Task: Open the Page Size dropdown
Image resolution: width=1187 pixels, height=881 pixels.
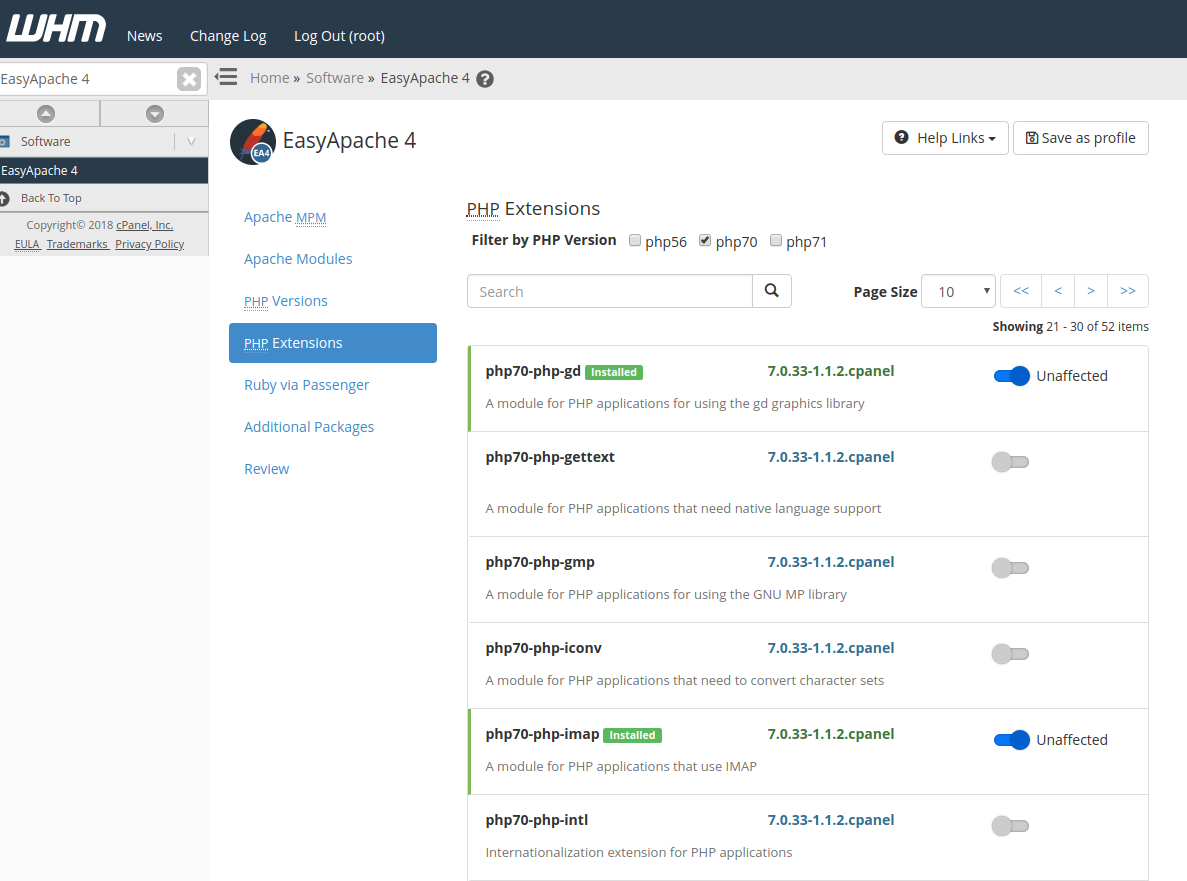Action: pyautogui.click(x=957, y=291)
